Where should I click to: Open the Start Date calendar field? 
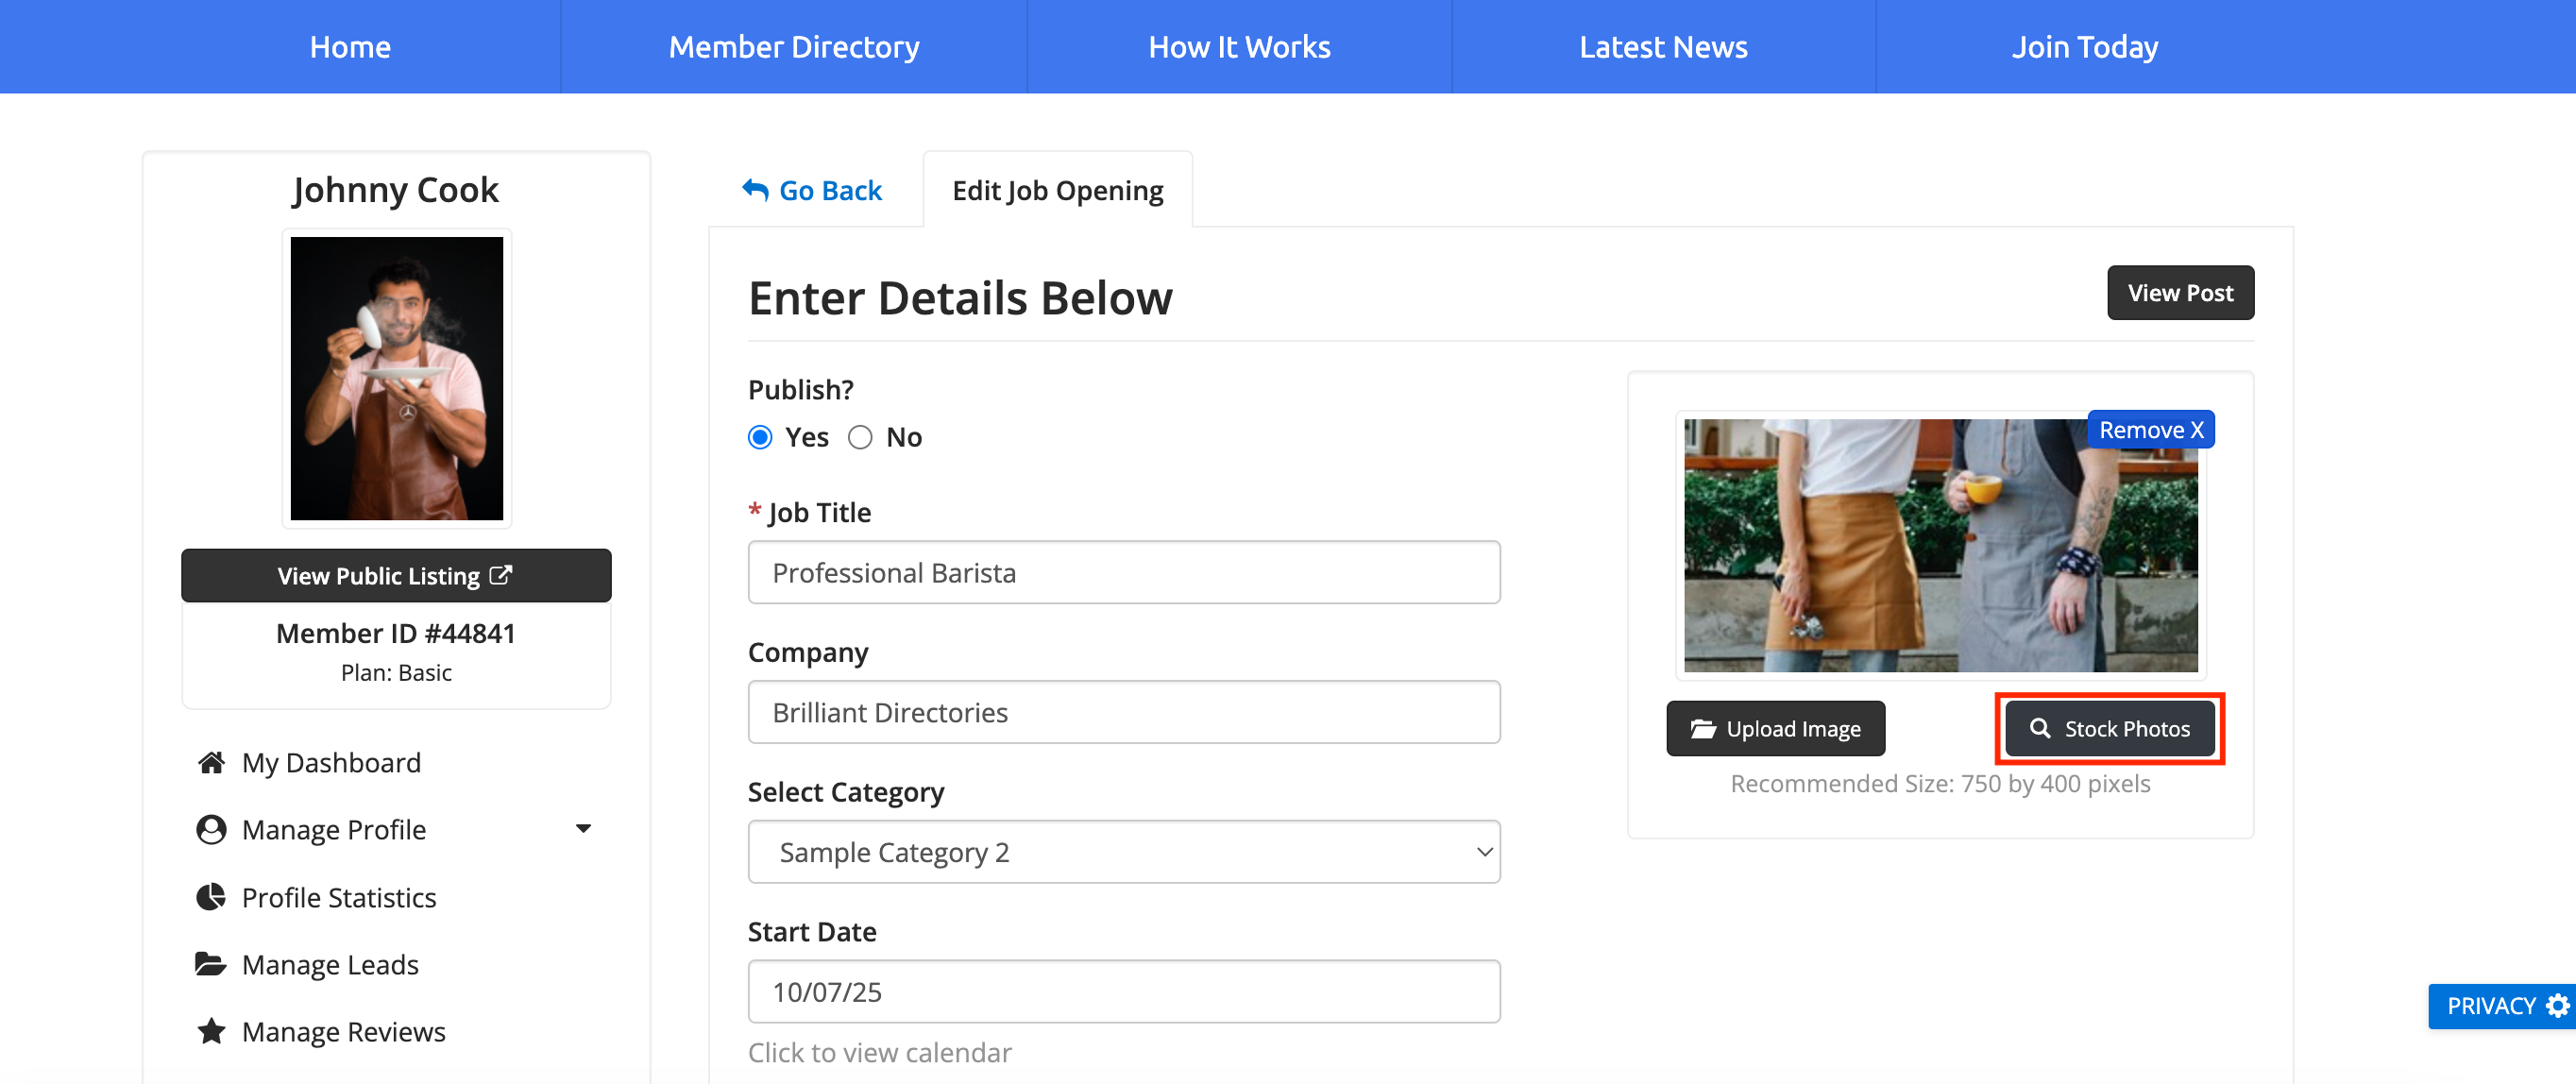pyautogui.click(x=1123, y=992)
